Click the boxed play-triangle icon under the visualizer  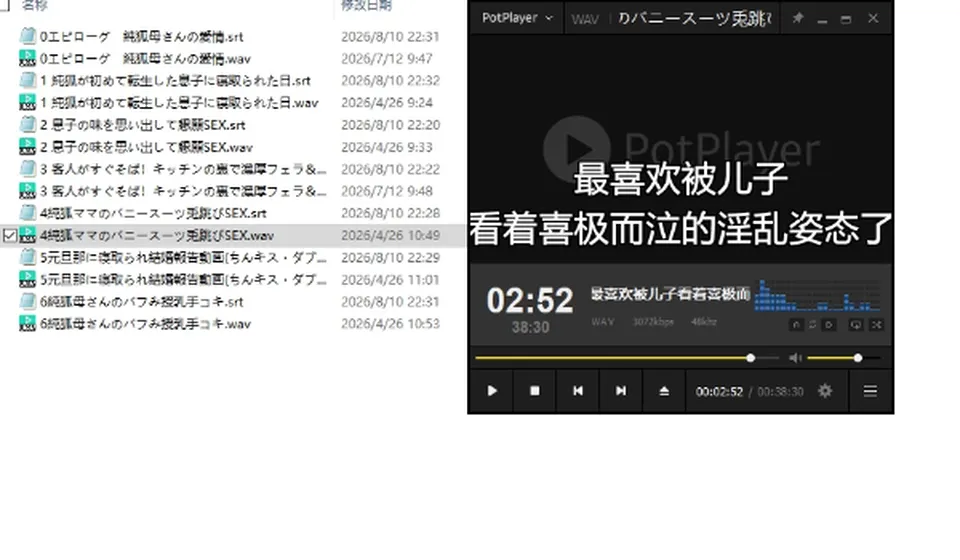[829, 324]
